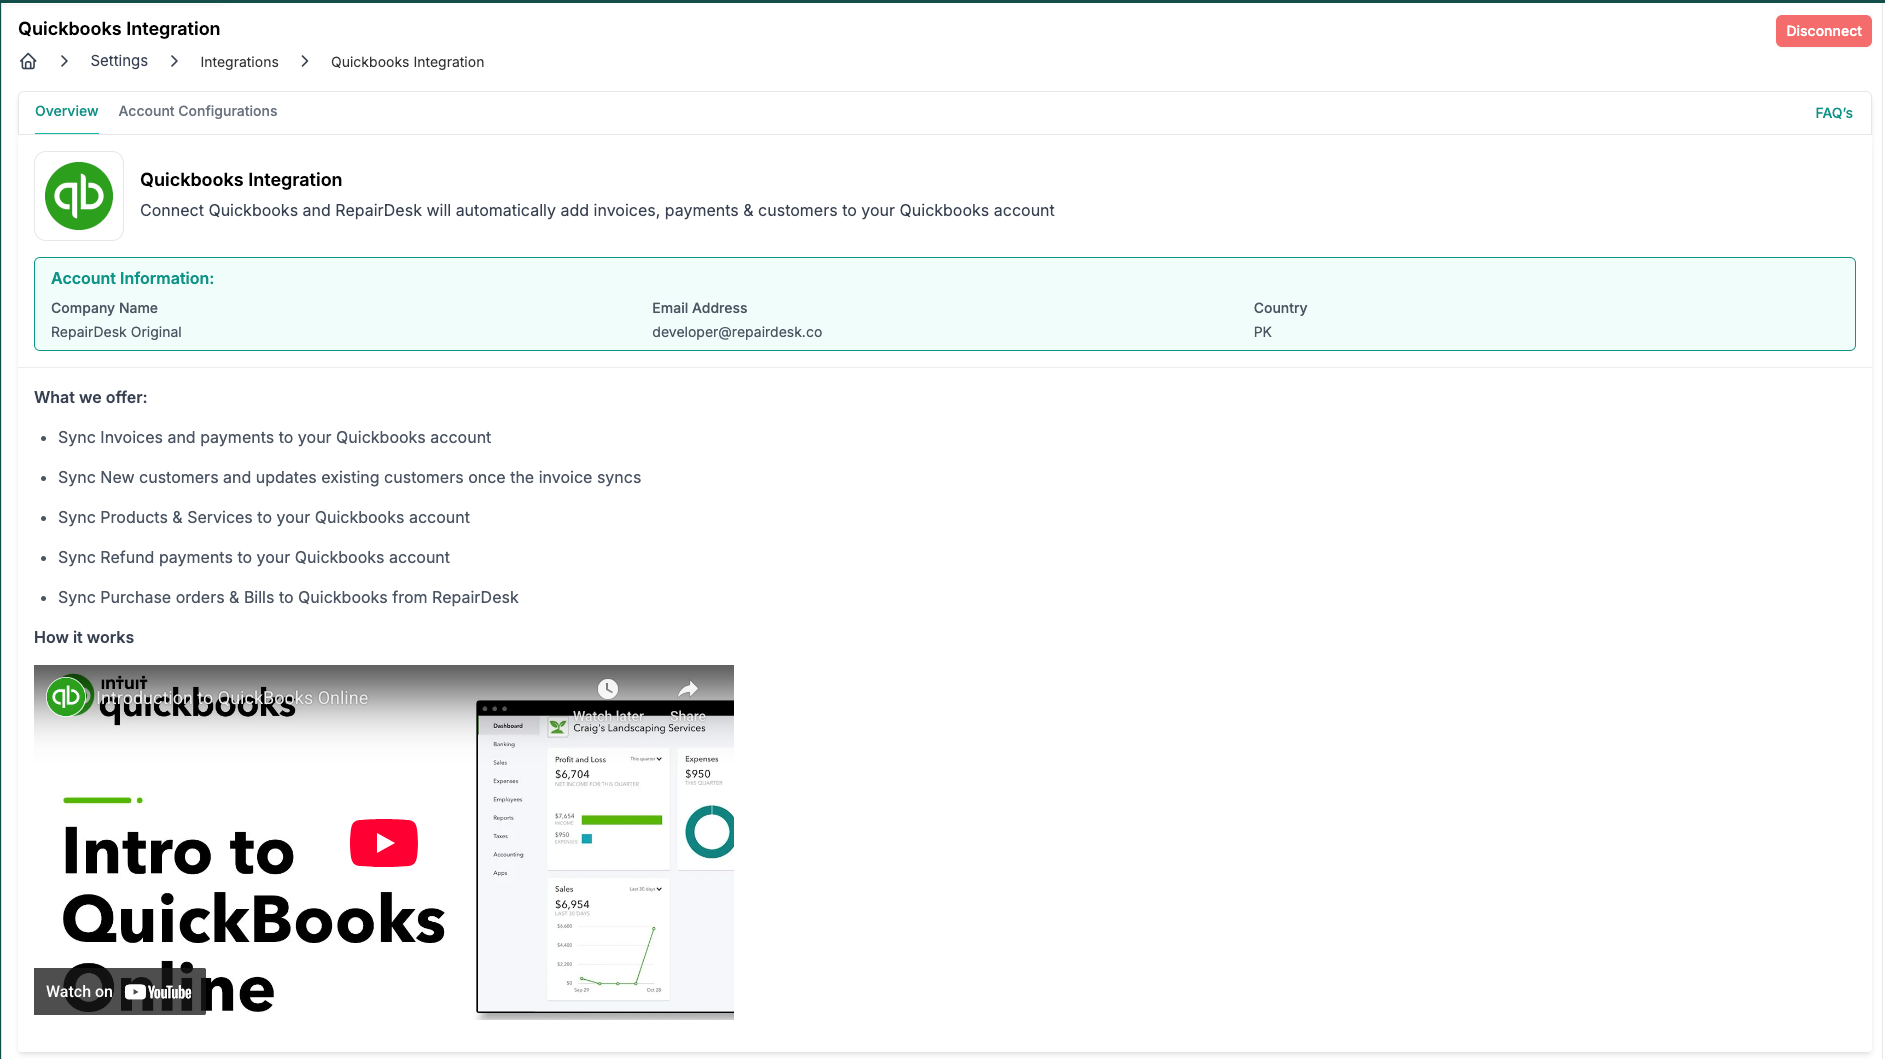Click the green QuickBooks logo beside integration title
Image resolution: width=1885 pixels, height=1059 pixels.
tap(79, 196)
